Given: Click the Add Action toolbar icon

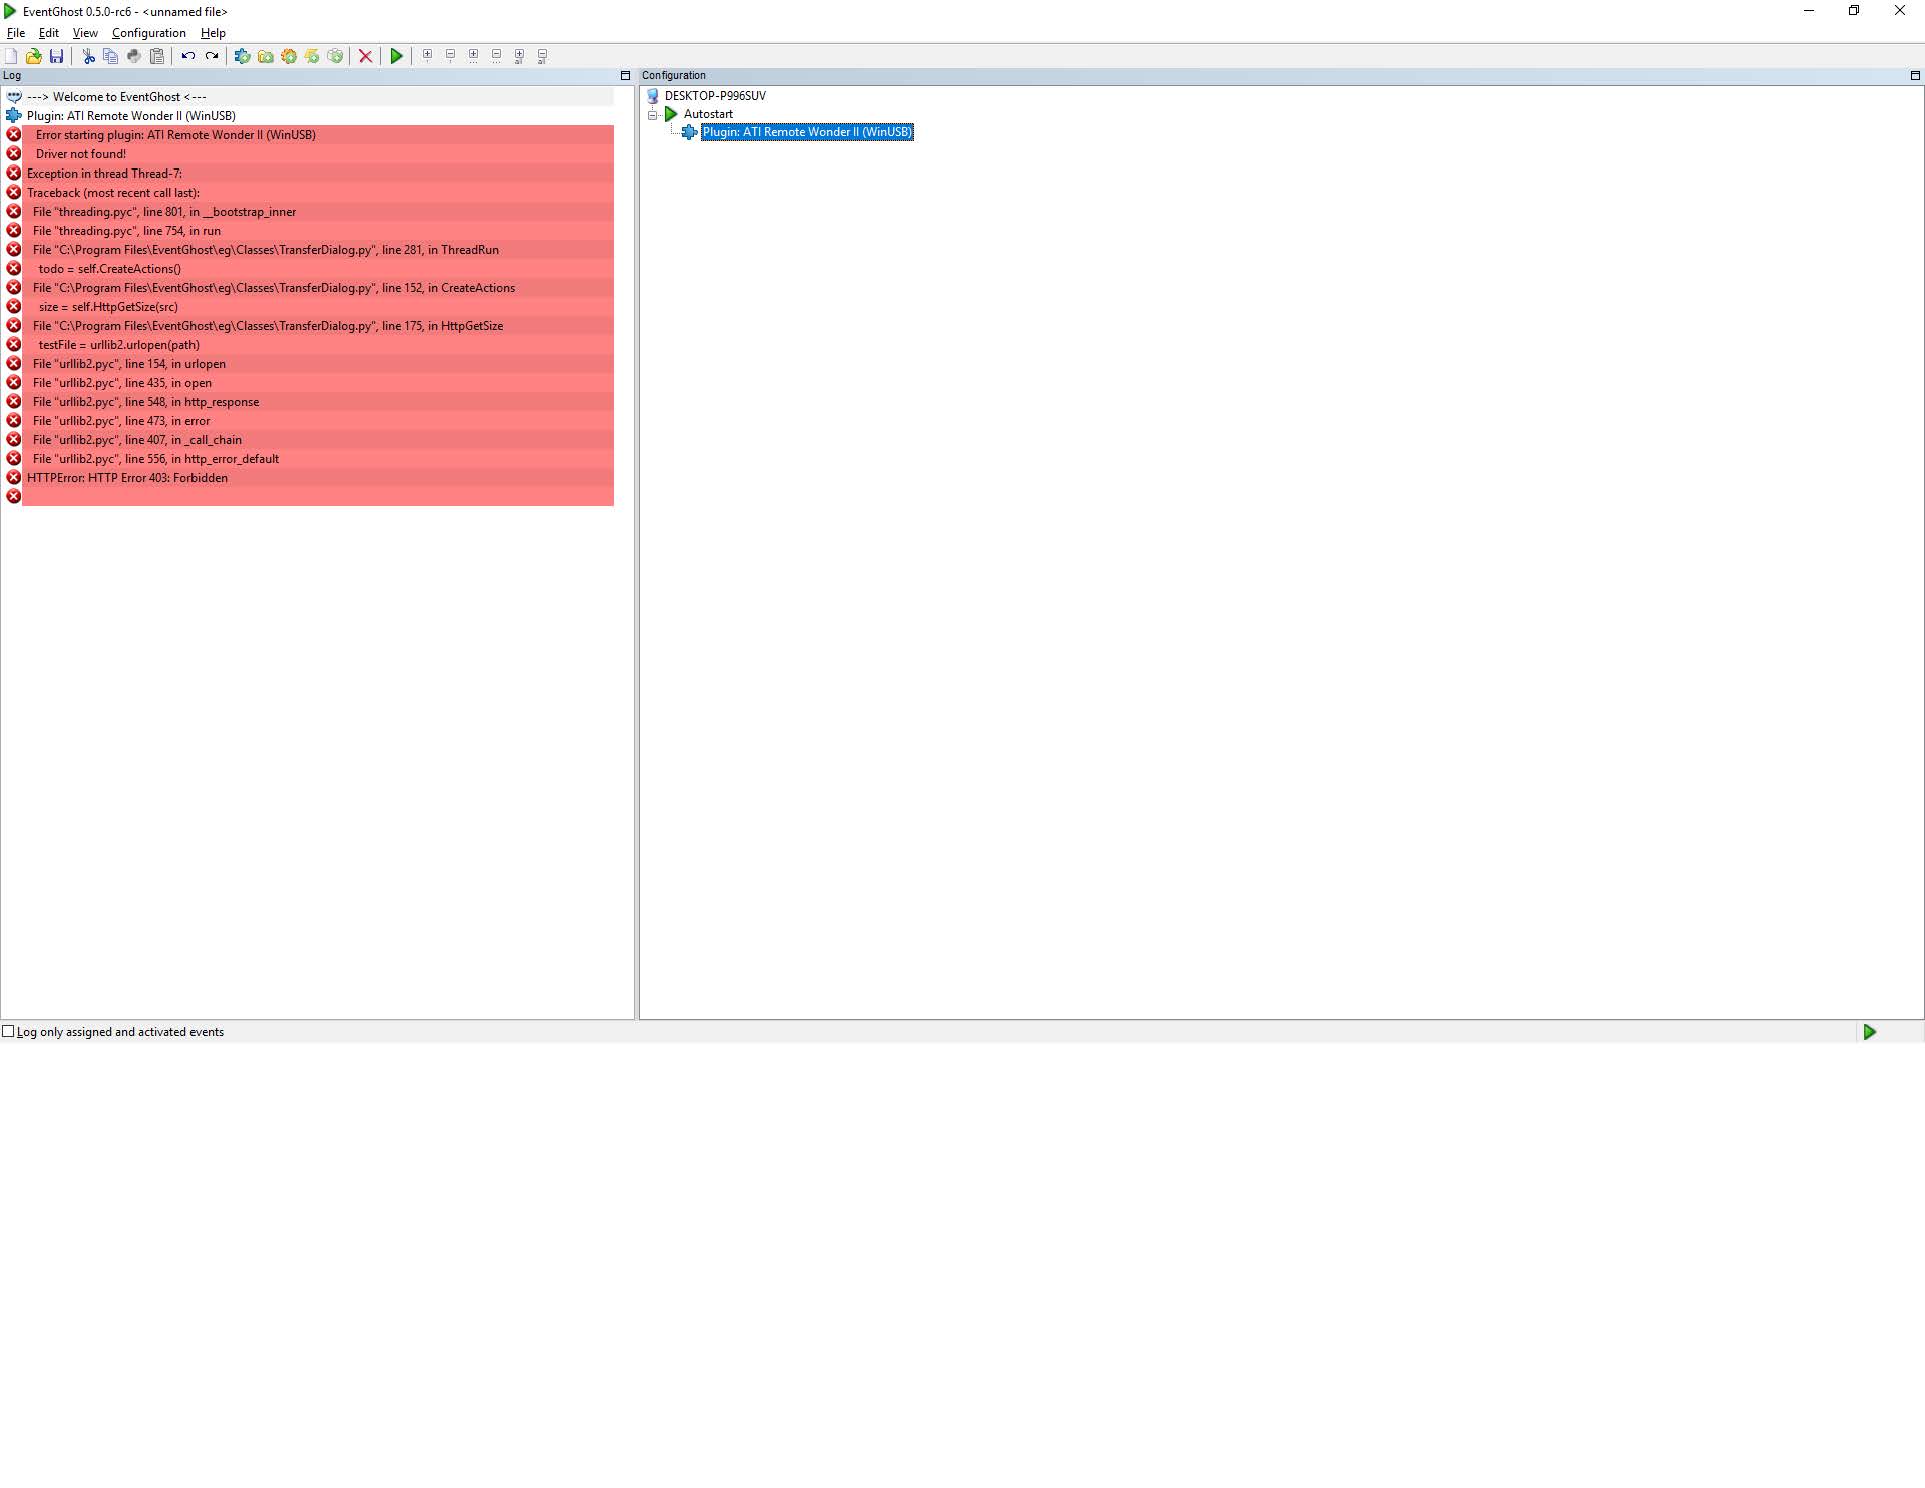Looking at the screenshot, I should (x=335, y=56).
